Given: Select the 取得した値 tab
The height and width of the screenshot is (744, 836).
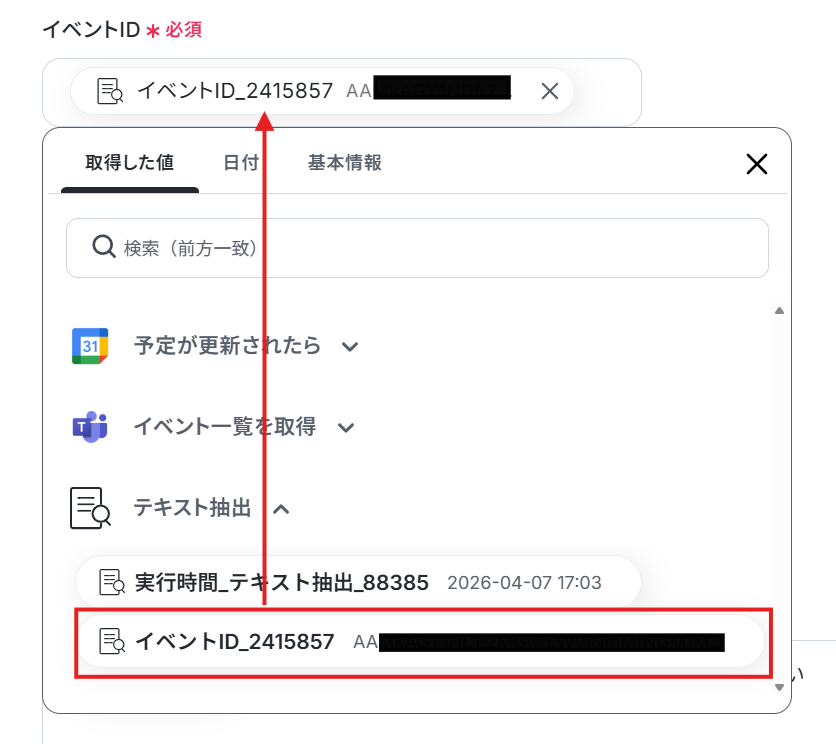Looking at the screenshot, I should (130, 163).
